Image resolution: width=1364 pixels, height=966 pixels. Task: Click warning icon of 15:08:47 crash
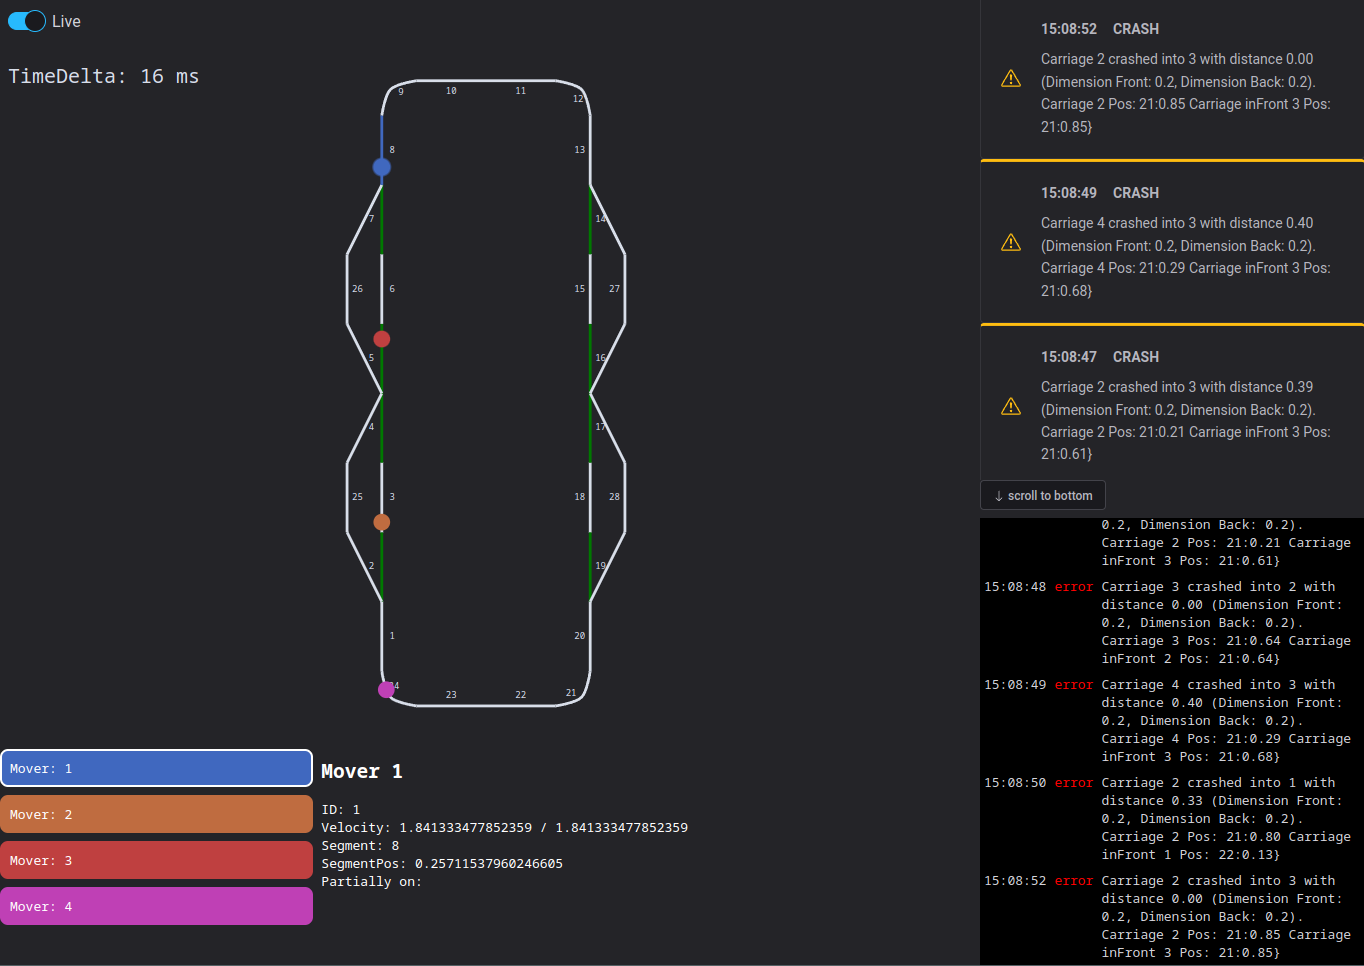click(x=1011, y=407)
